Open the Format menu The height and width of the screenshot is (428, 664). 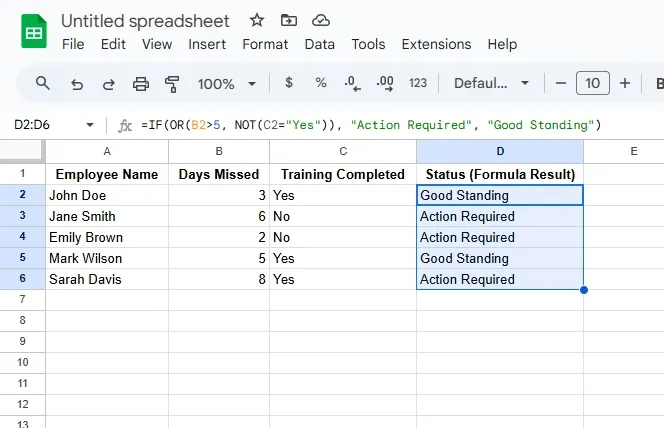point(265,44)
